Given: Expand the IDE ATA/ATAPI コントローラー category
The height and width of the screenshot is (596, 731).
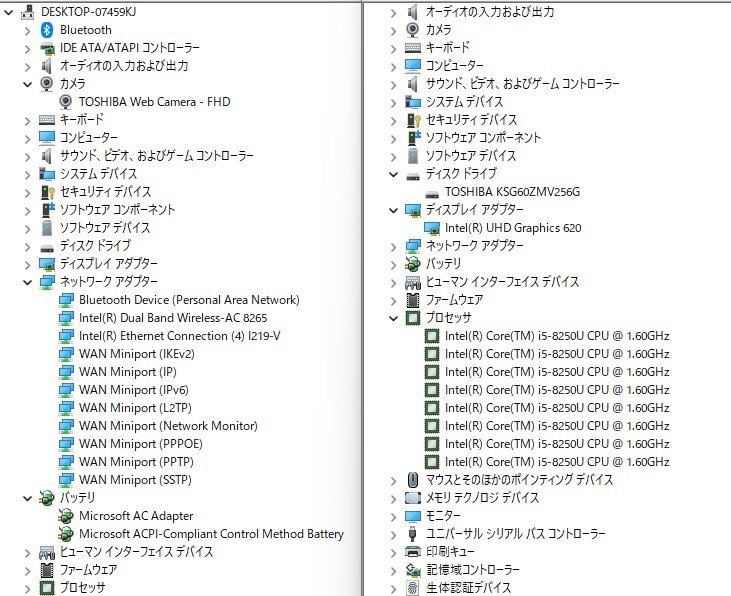Looking at the screenshot, I should tap(28, 49).
